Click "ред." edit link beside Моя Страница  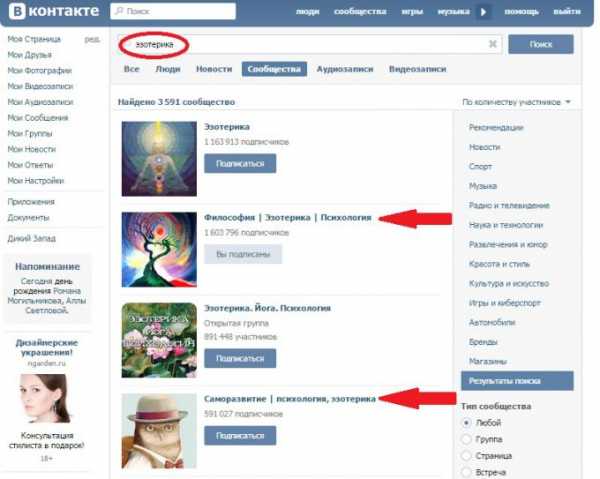(x=92, y=39)
